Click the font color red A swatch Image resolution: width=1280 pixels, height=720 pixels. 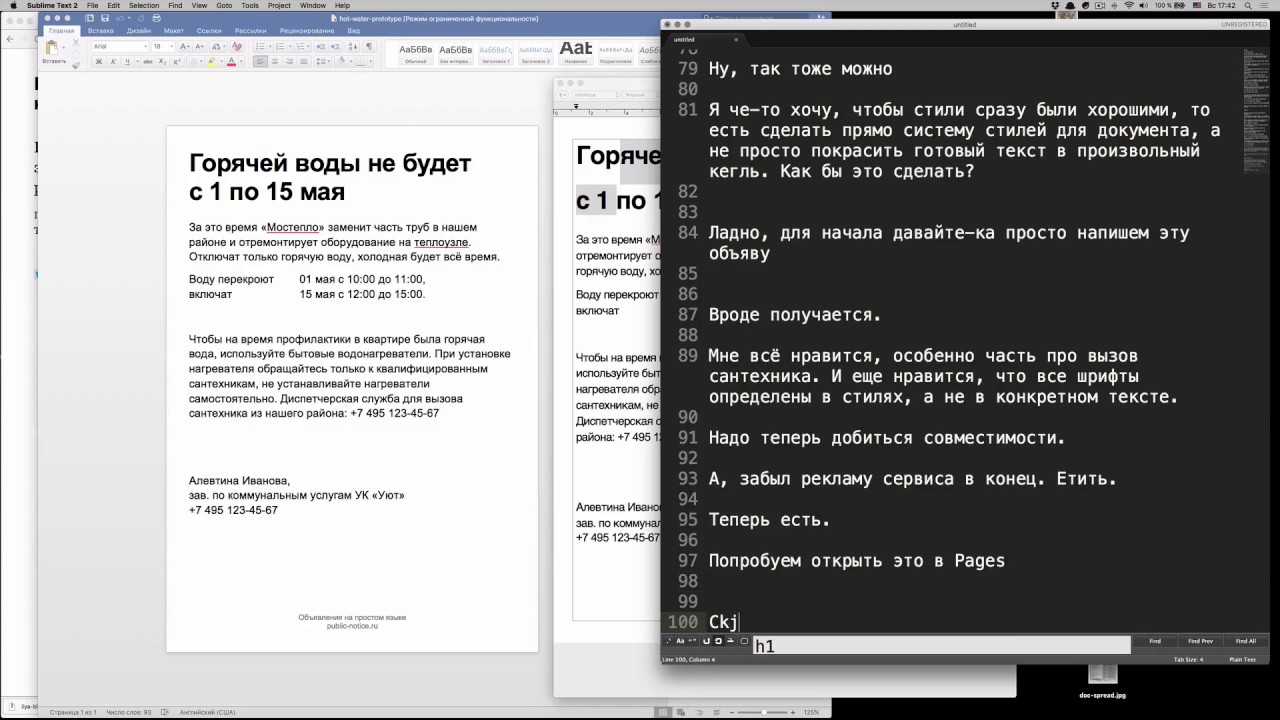(231, 61)
